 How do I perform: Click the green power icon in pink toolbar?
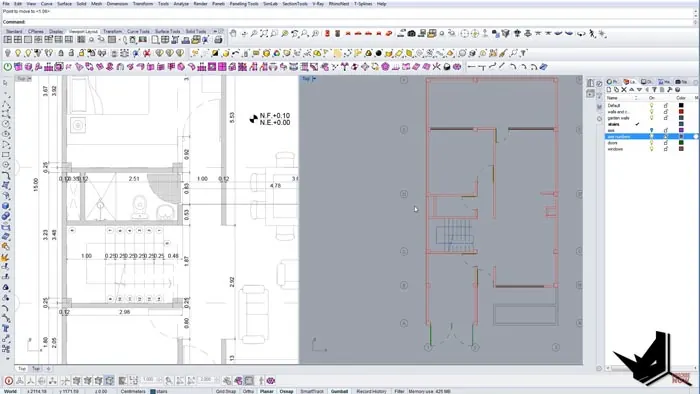pos(8,67)
